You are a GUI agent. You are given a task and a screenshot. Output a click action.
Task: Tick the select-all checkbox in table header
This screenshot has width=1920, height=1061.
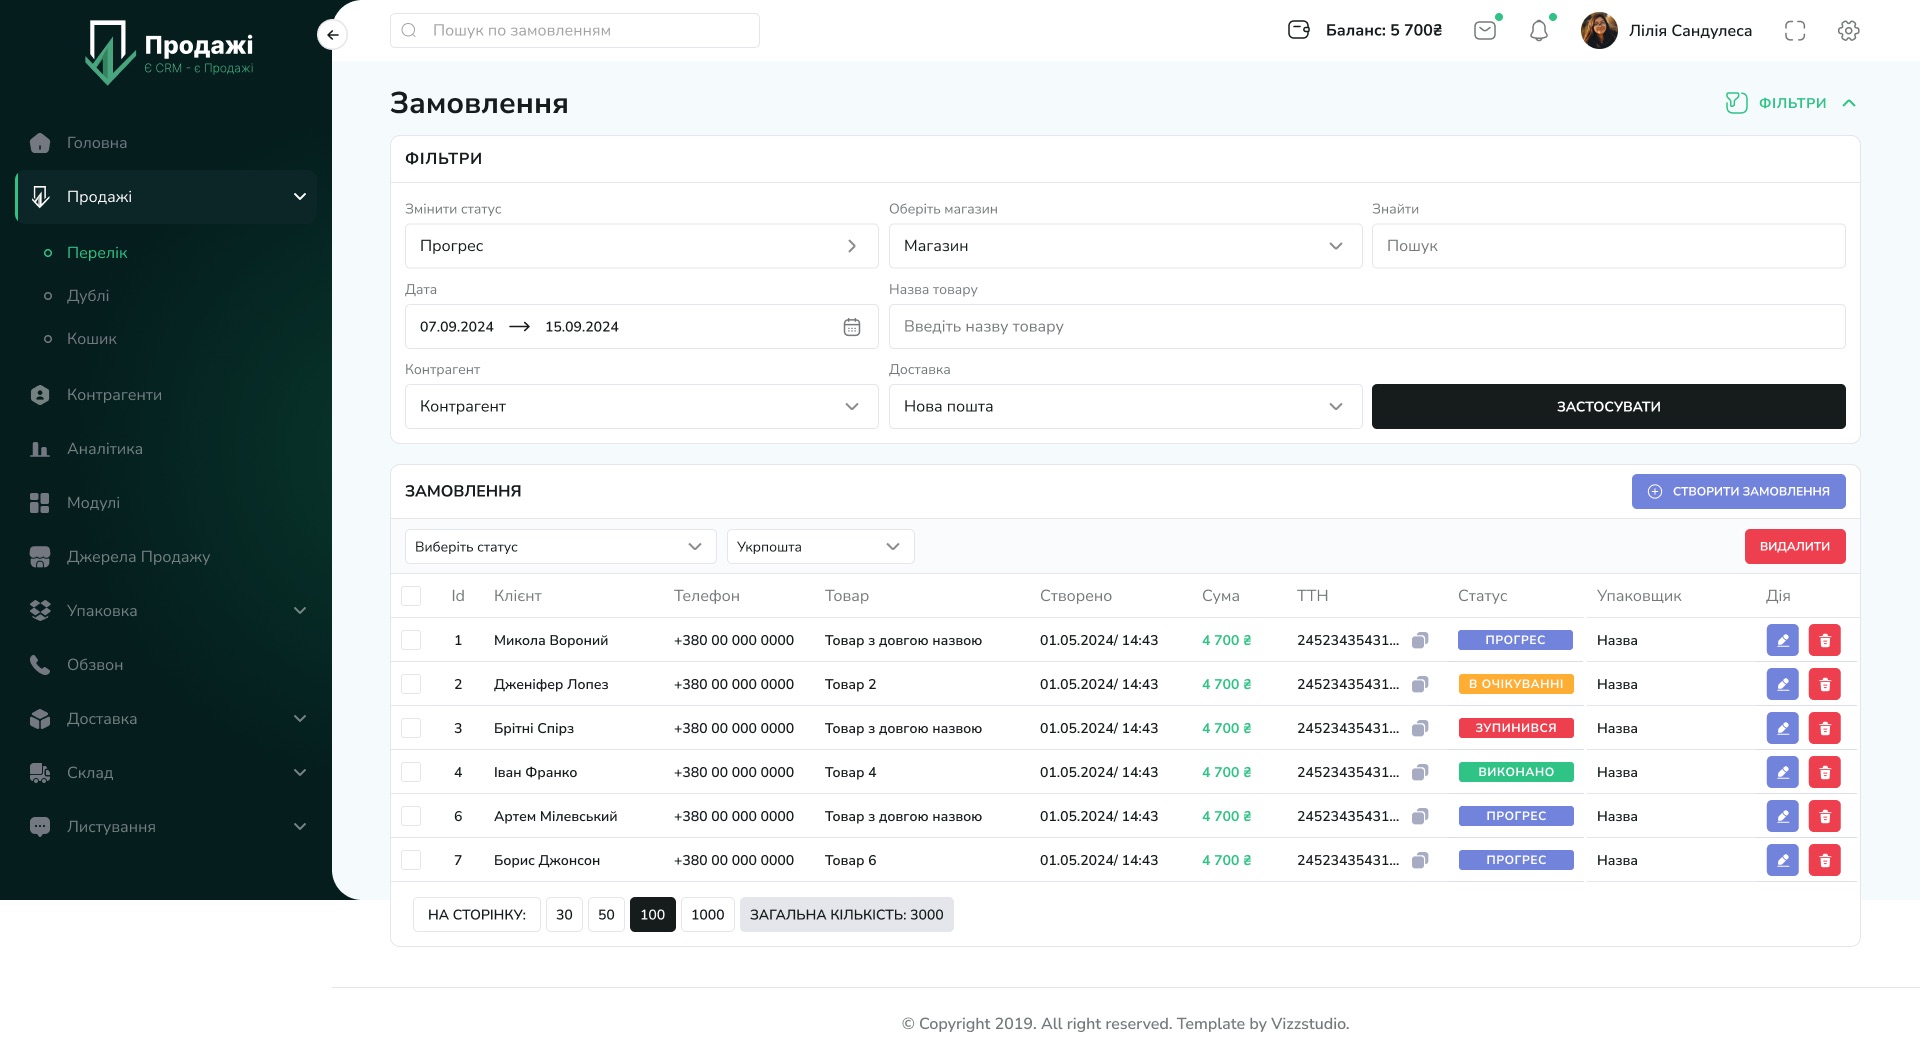[411, 596]
